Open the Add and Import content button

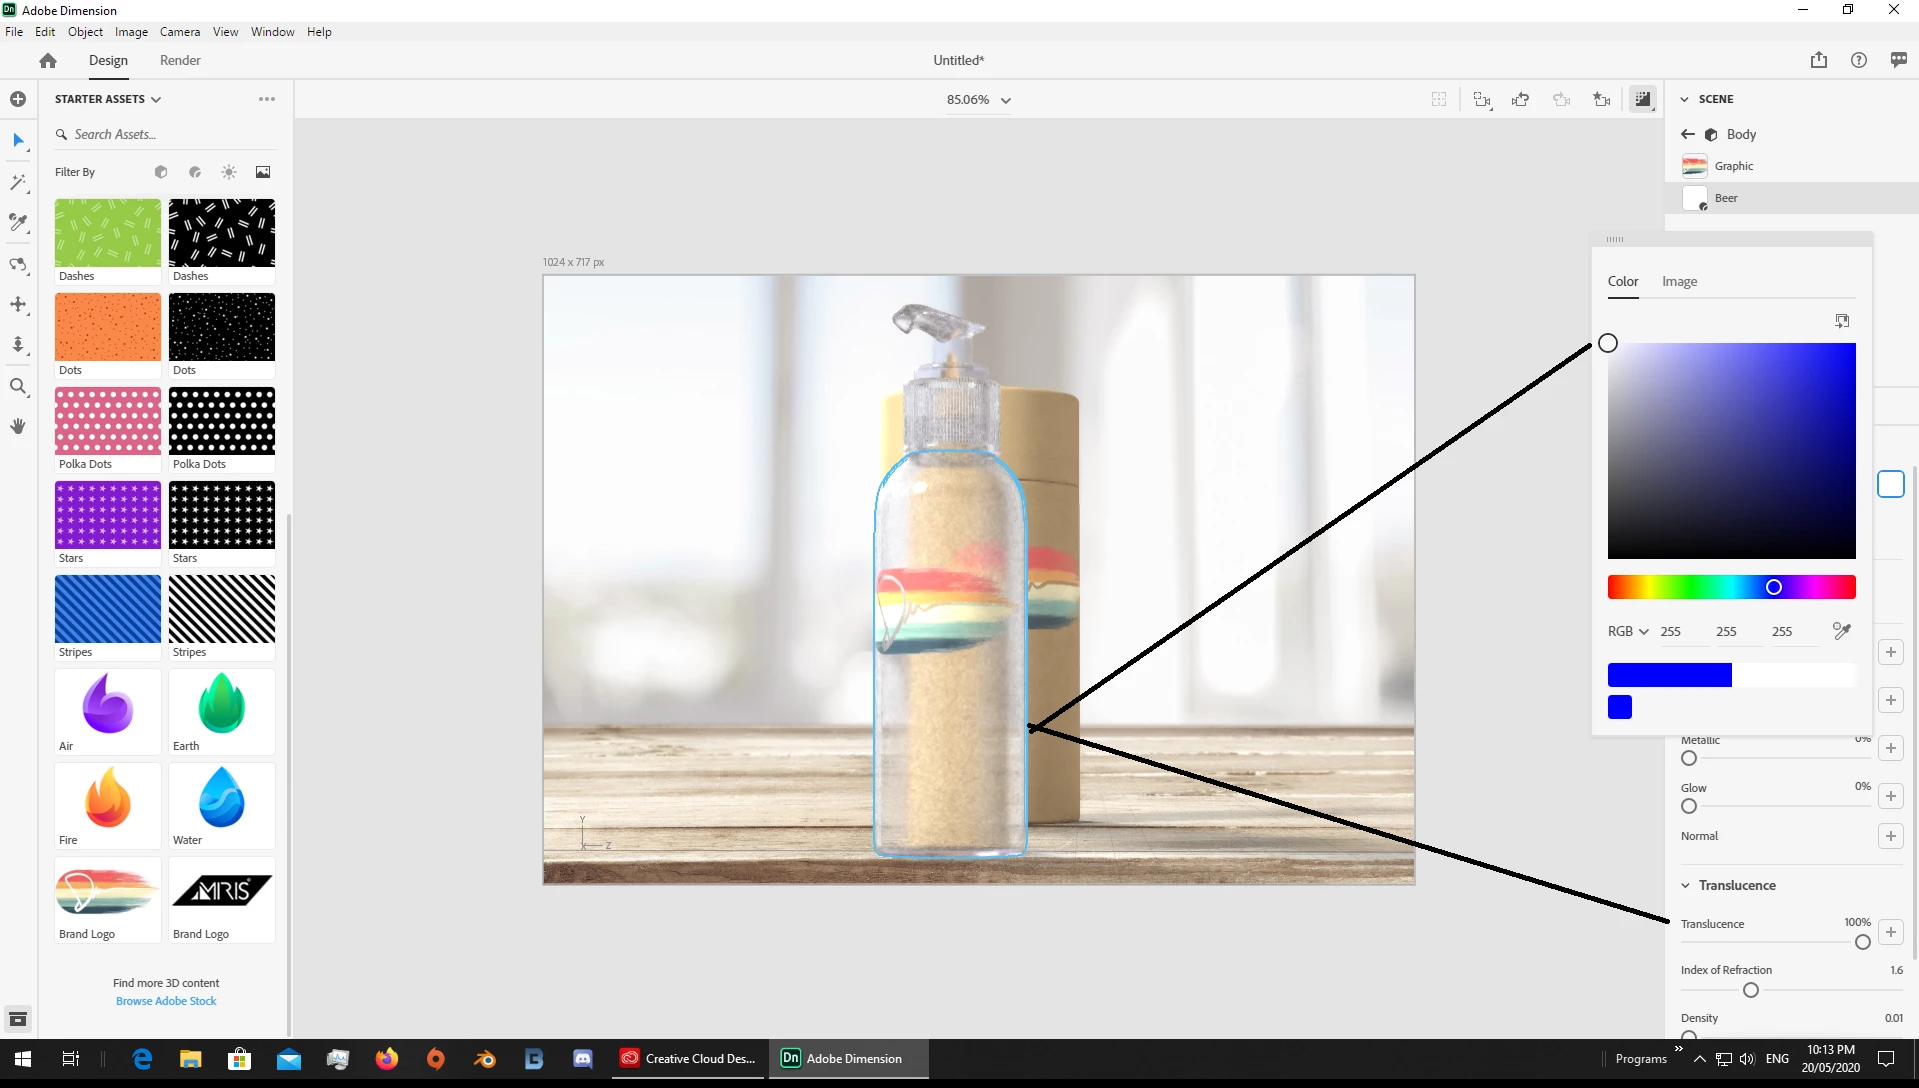coord(18,99)
